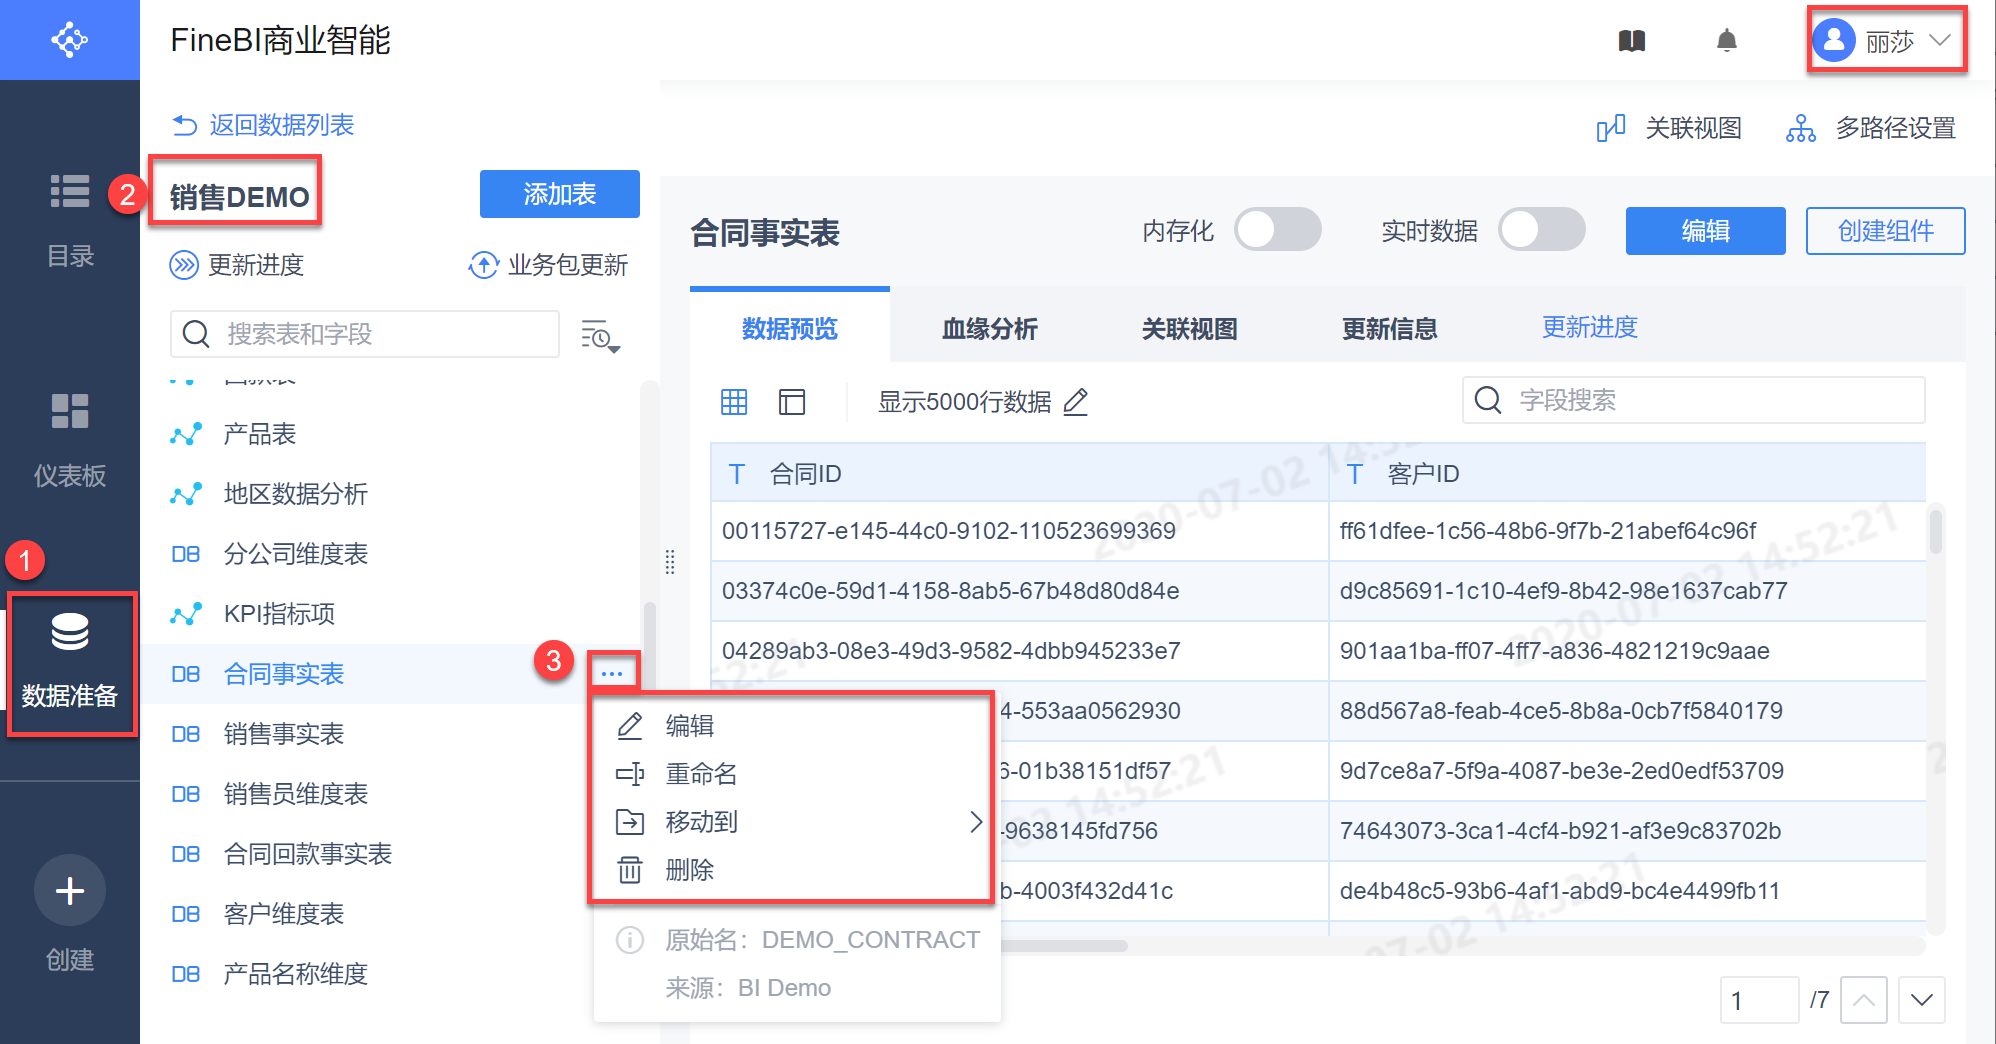Click the user avatar icon for 丽莎
Image resolution: width=1996 pixels, height=1044 pixels.
(x=1834, y=41)
